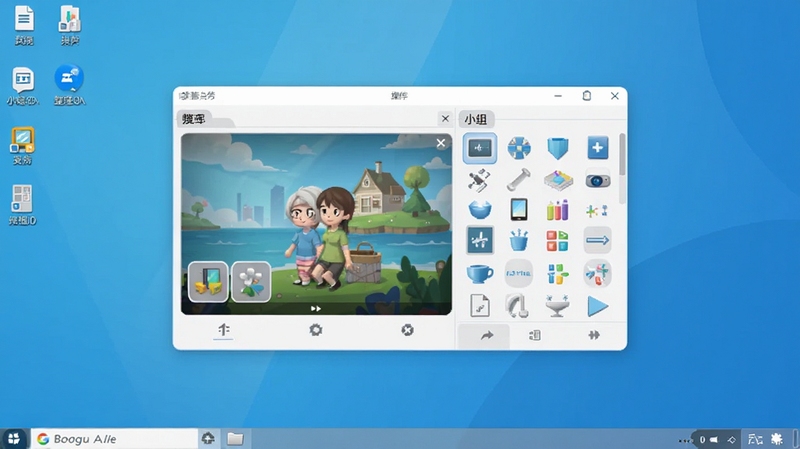800x449 pixels.
Task: Select the grey rounded tile with blue text
Action: (518, 273)
